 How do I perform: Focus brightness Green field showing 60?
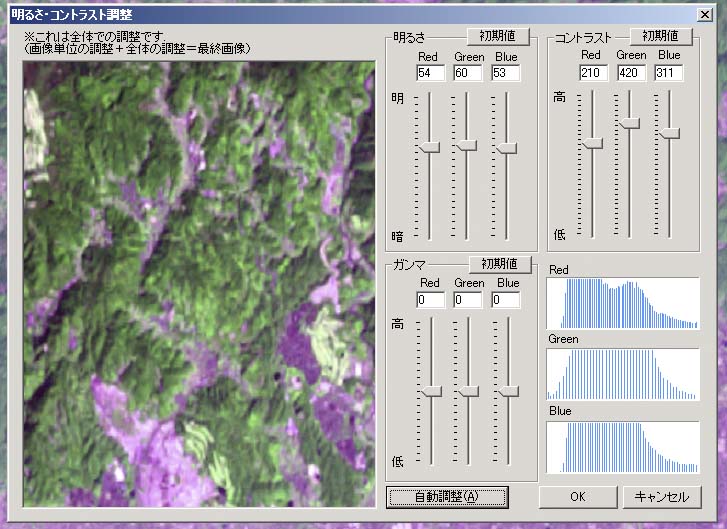tap(468, 73)
